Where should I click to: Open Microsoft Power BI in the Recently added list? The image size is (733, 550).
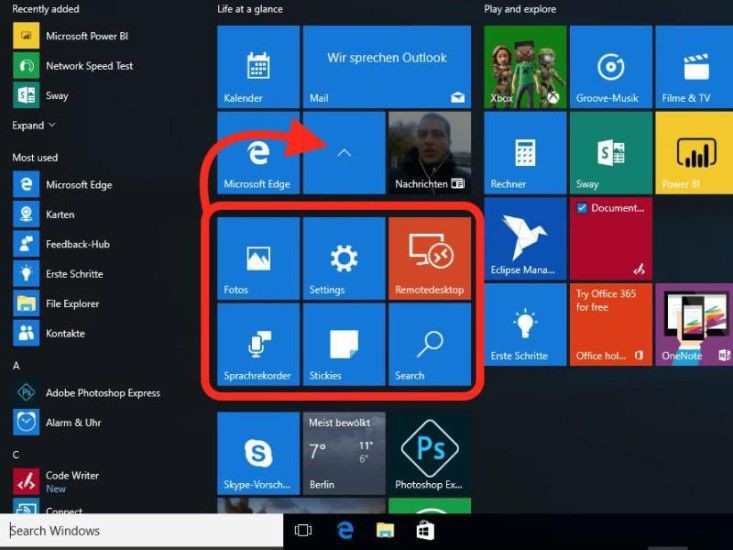click(70, 36)
